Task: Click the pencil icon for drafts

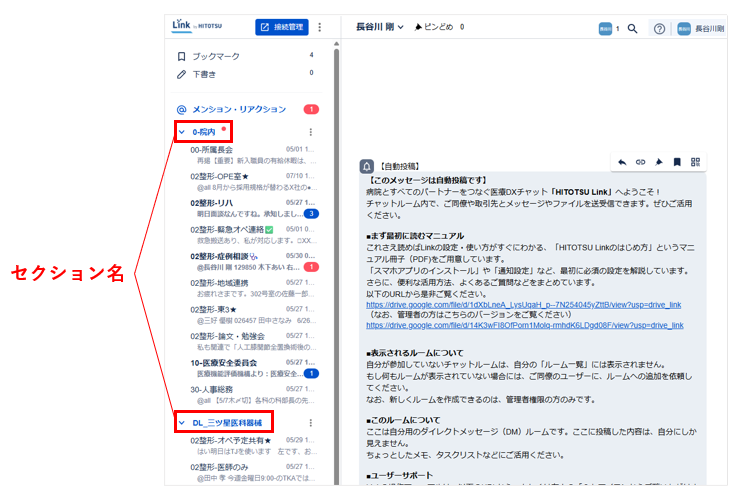Action: (181, 74)
